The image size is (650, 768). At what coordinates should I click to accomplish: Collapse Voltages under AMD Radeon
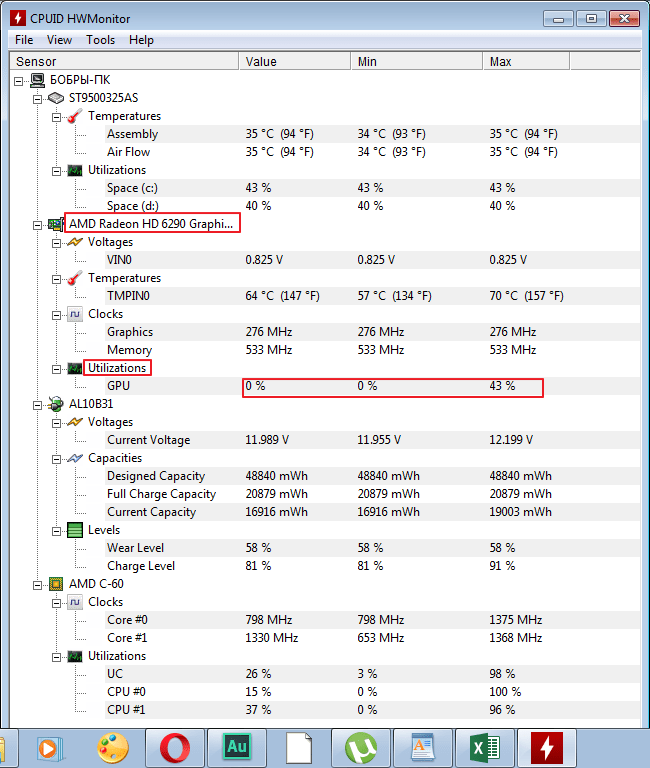coord(57,243)
